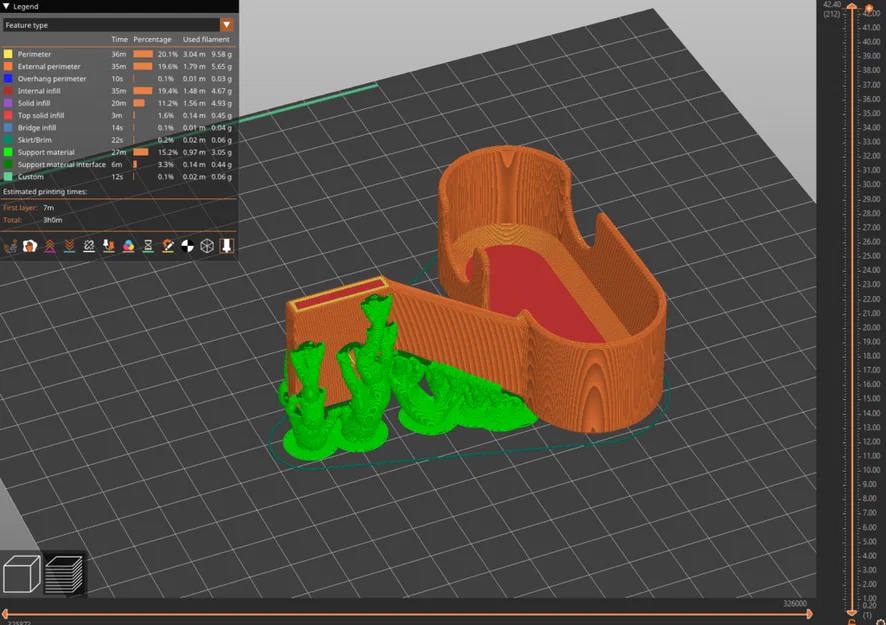This screenshot has height=625, width=886.
Task: Toggle Color changes visibility icon
Action: [128, 246]
